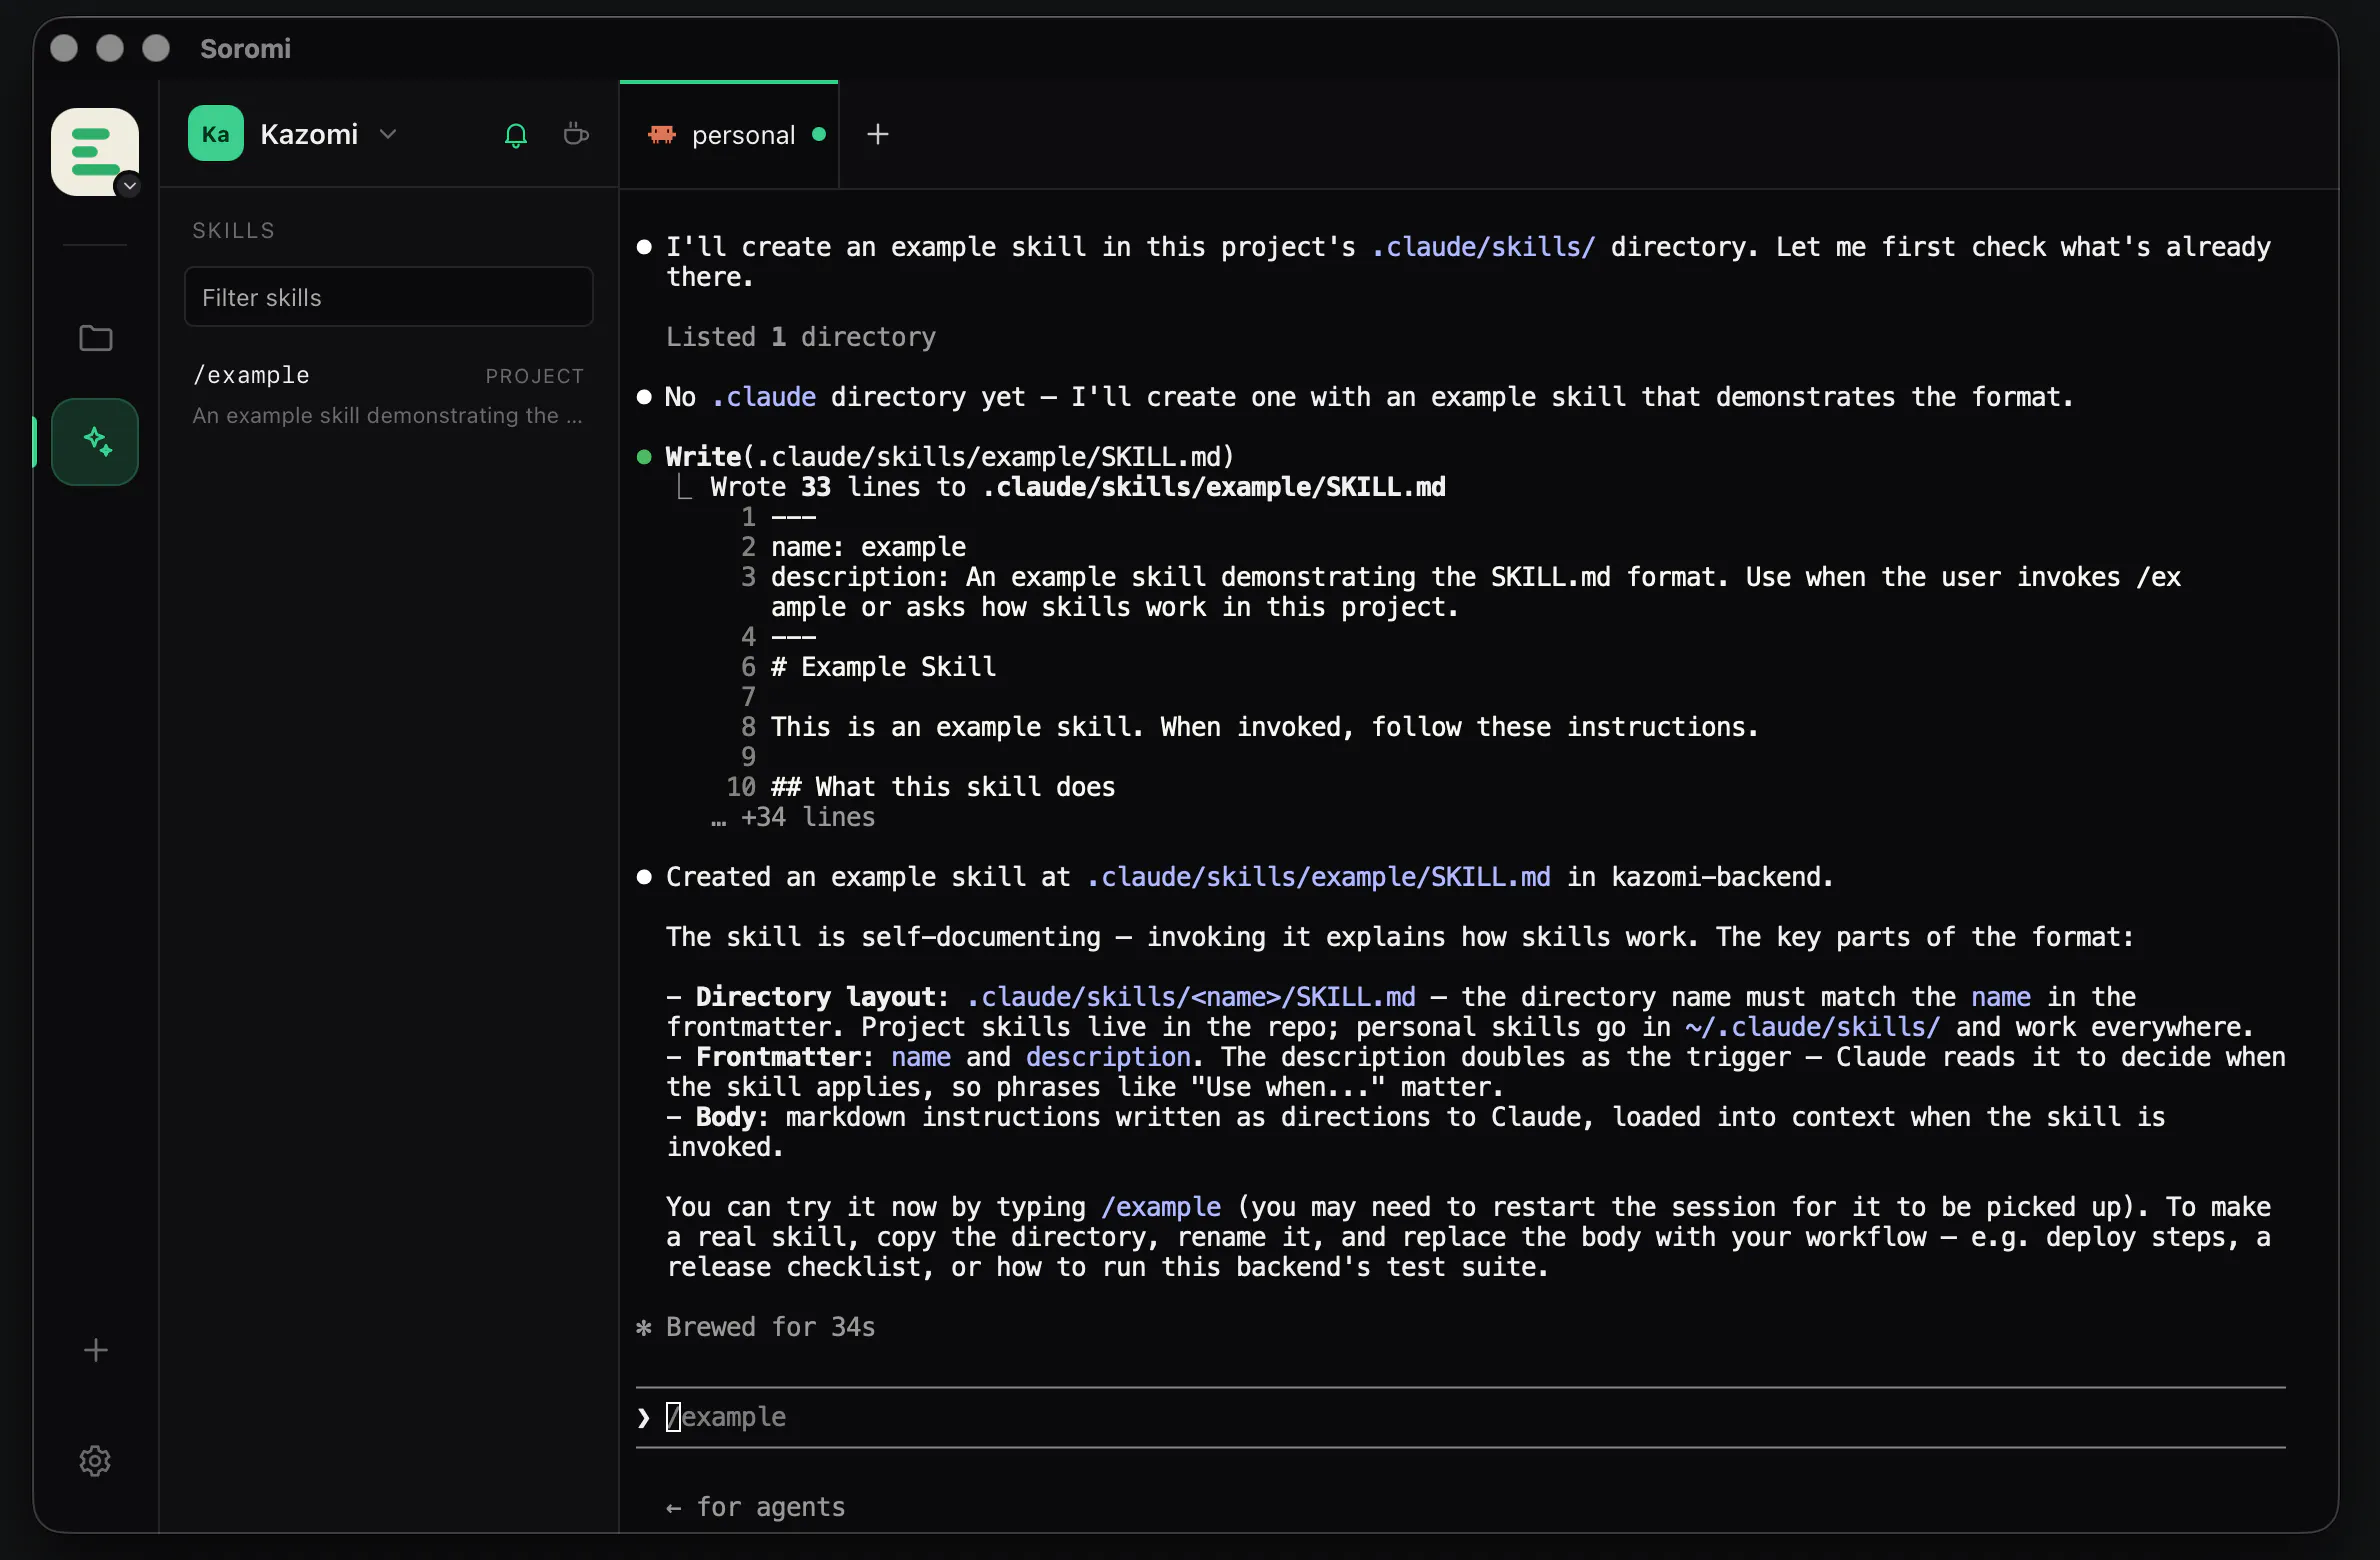This screenshot has width=2380, height=1560.
Task: Click the green status dot on personal tab
Action: point(819,134)
